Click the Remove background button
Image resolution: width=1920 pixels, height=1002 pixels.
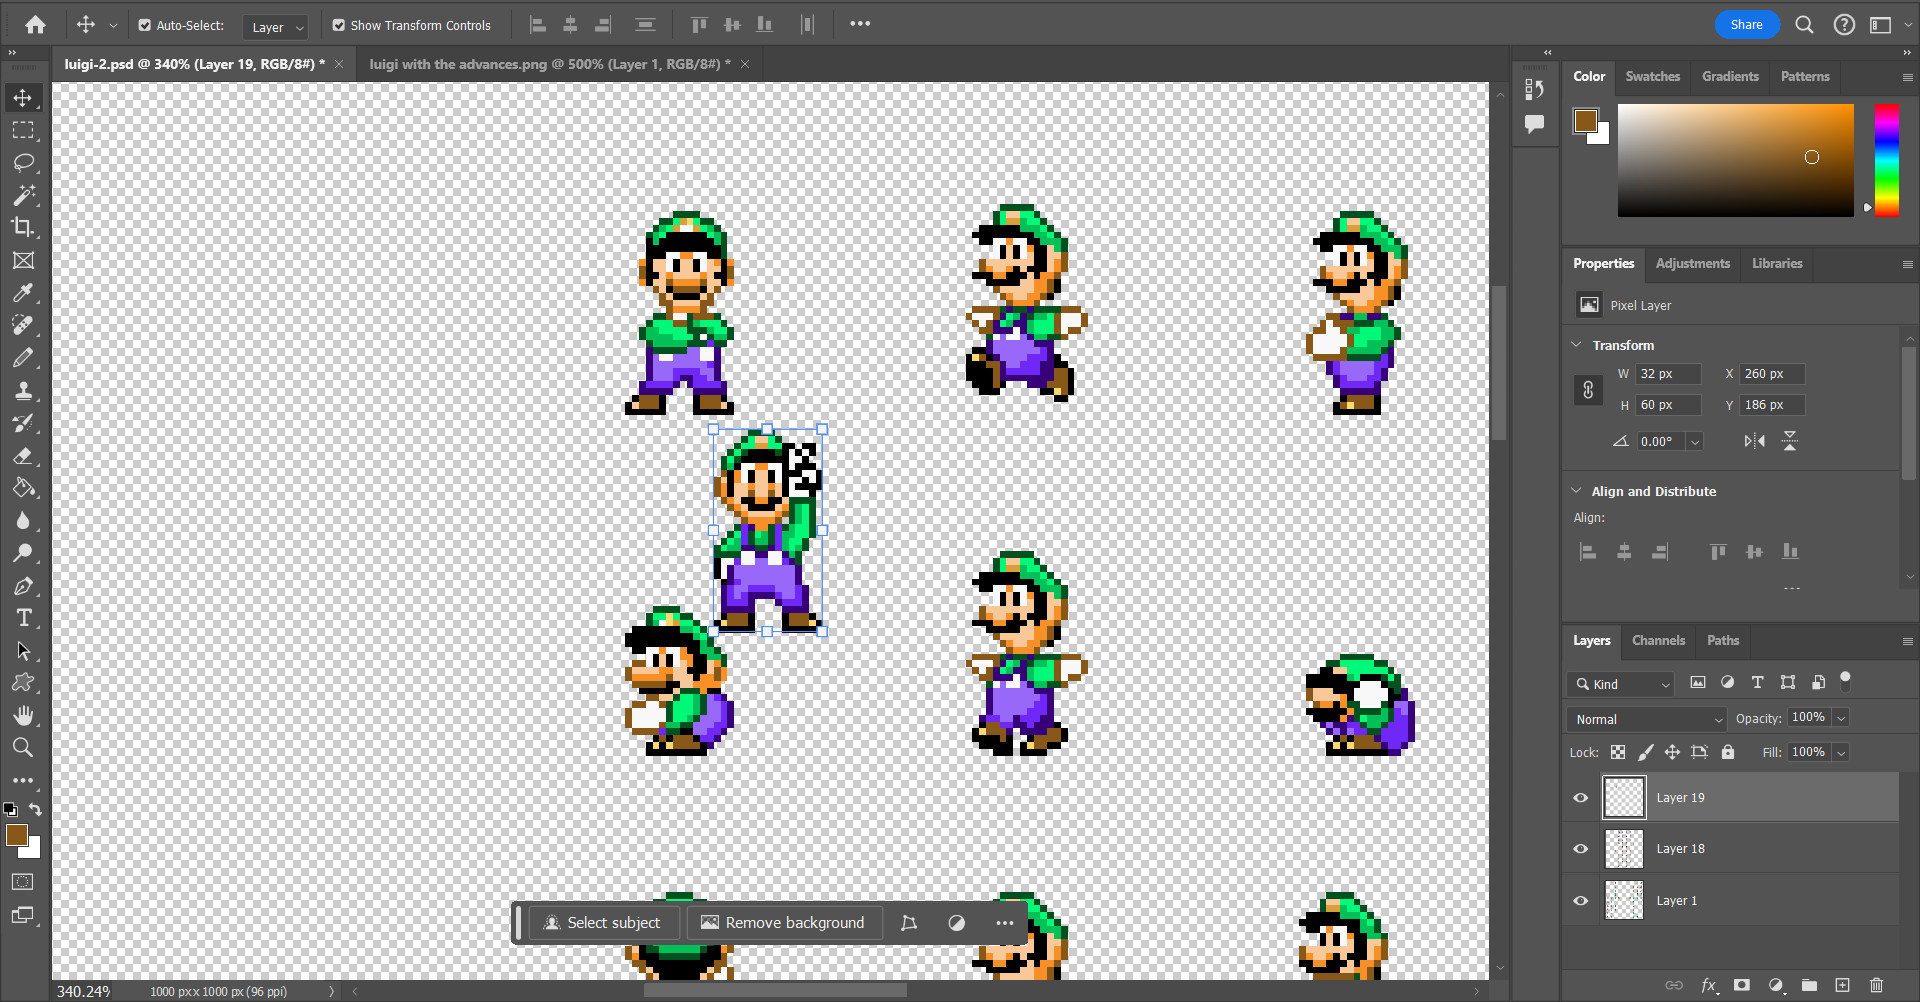pos(784,922)
